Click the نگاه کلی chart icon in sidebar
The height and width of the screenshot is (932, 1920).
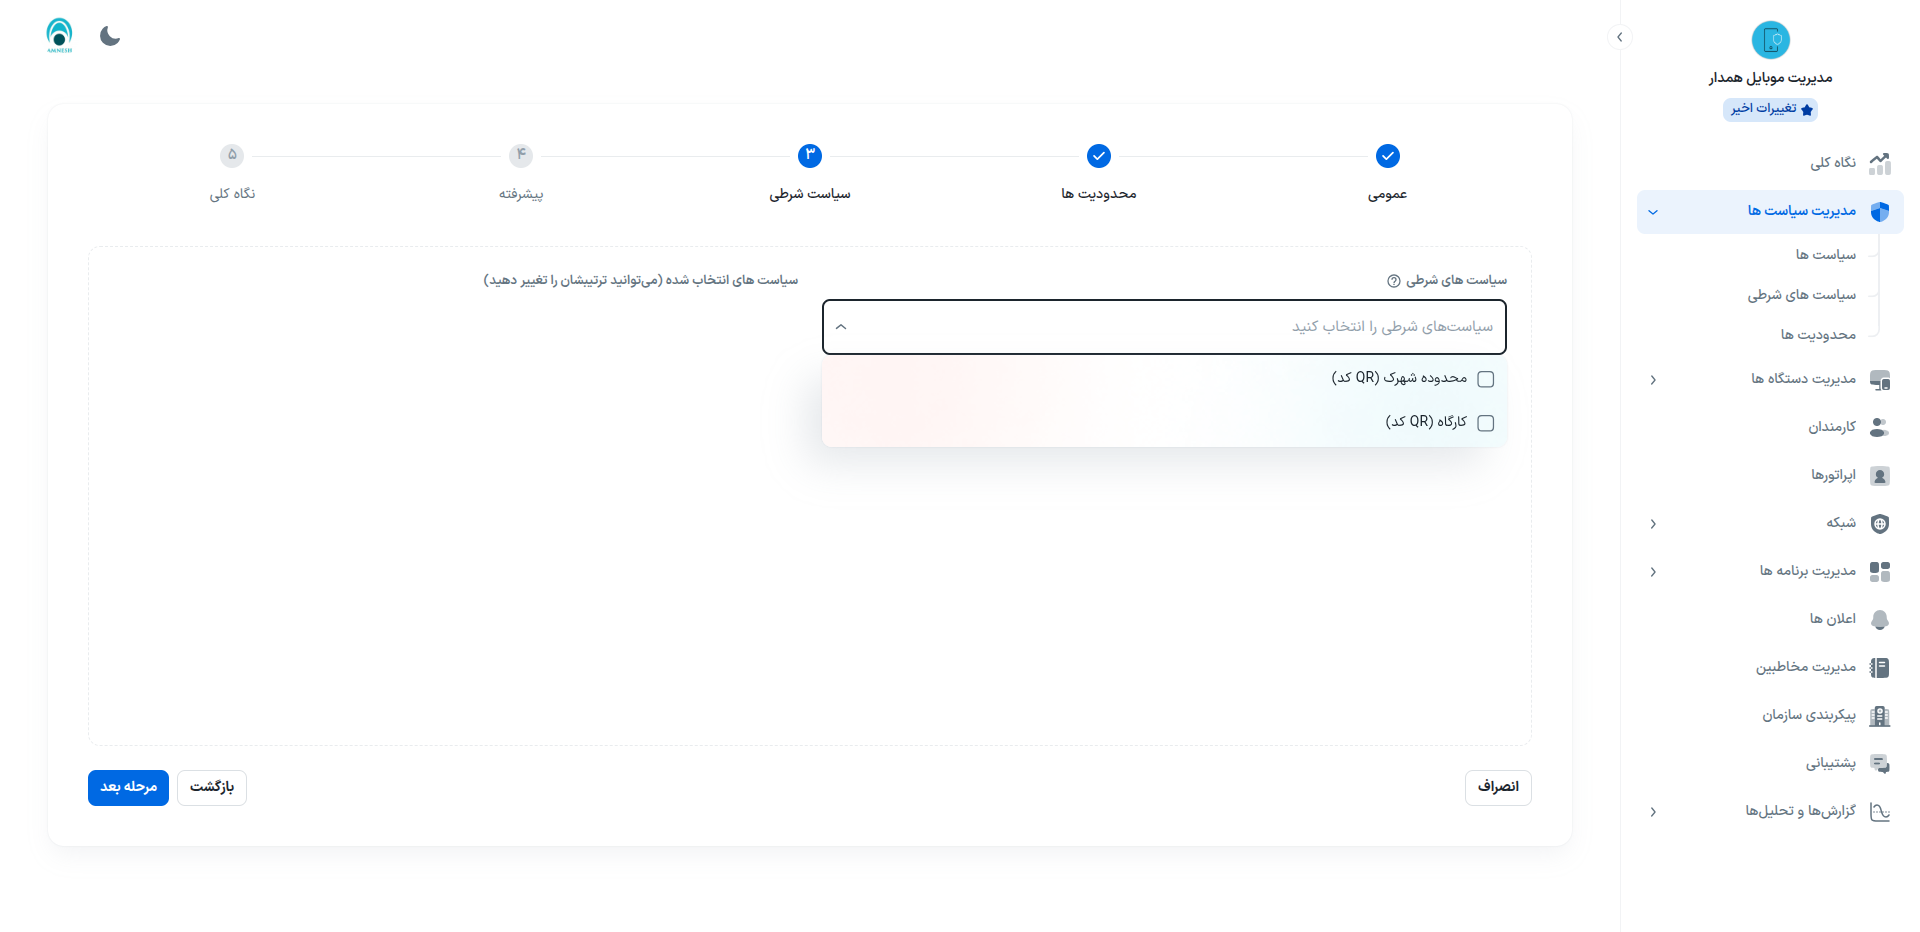point(1880,163)
